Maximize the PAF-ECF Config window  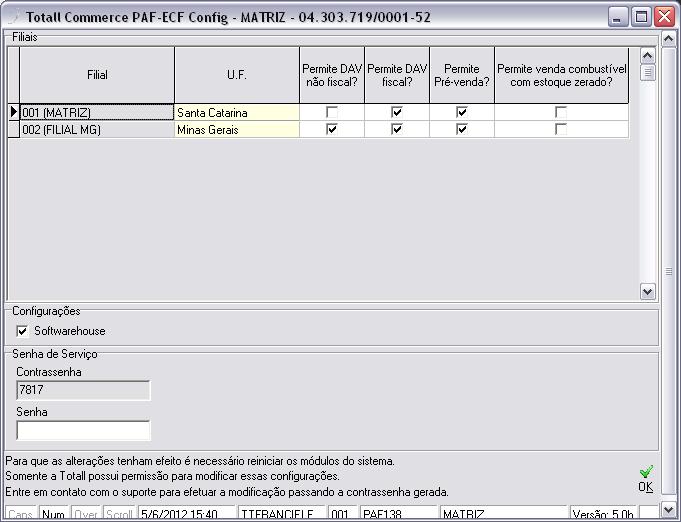tap(641, 17)
